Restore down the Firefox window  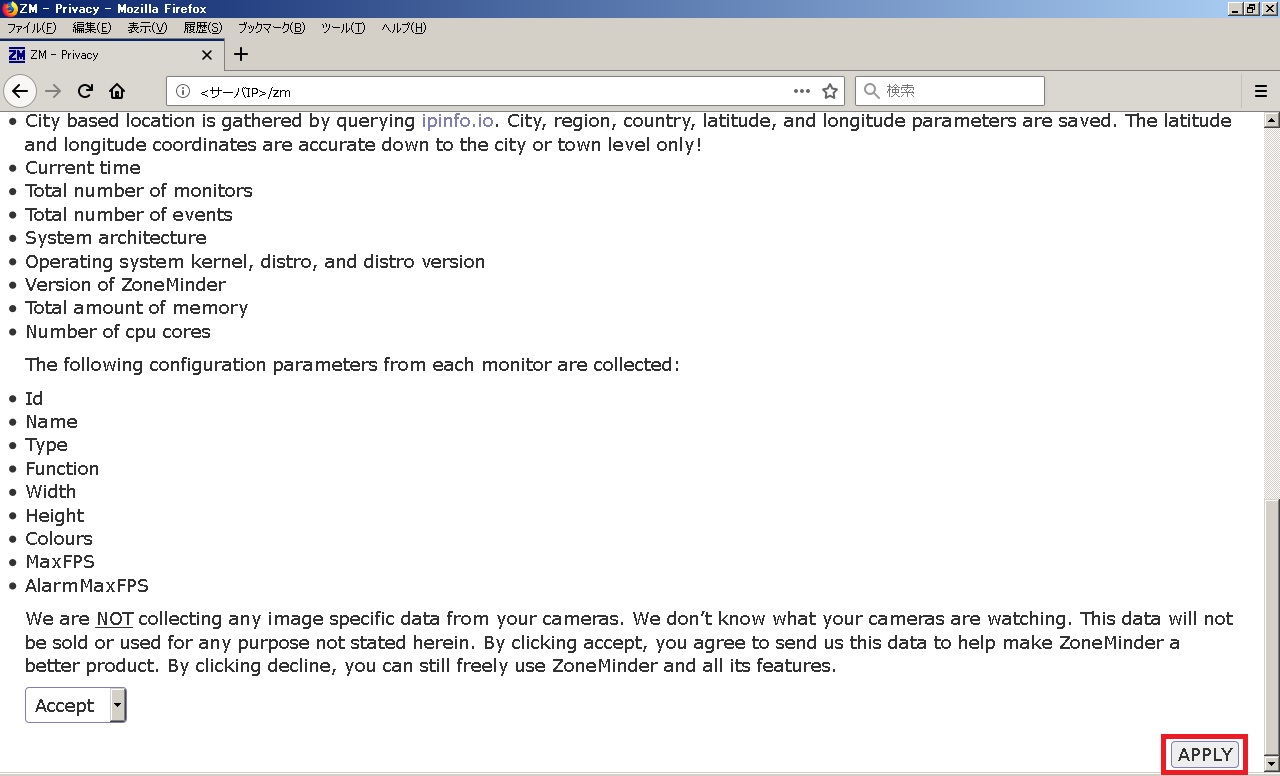[1251, 8]
